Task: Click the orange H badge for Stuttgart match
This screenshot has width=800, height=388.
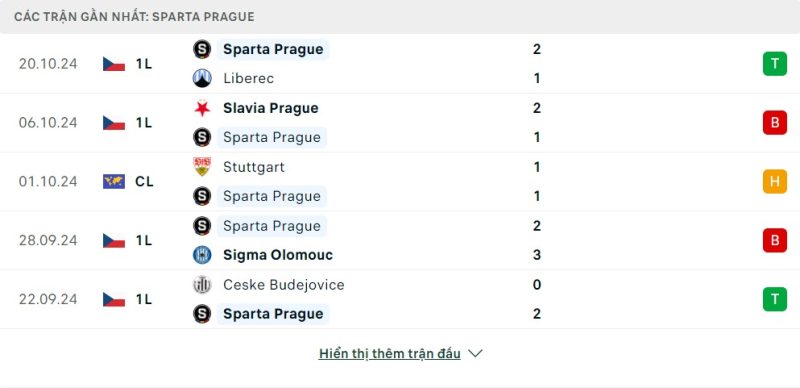Action: pos(774,181)
